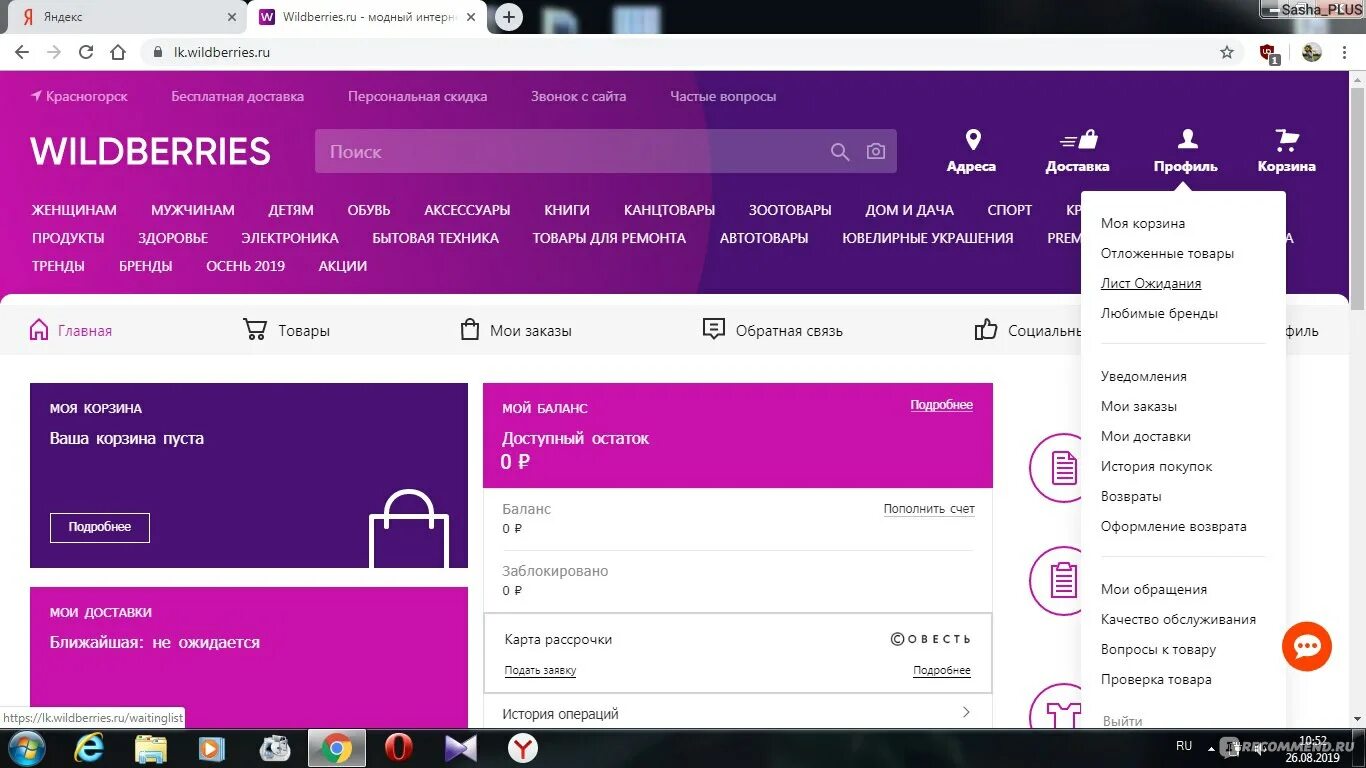Select Обратная связь tab
Screen dimensions: 1366x768
(773, 330)
